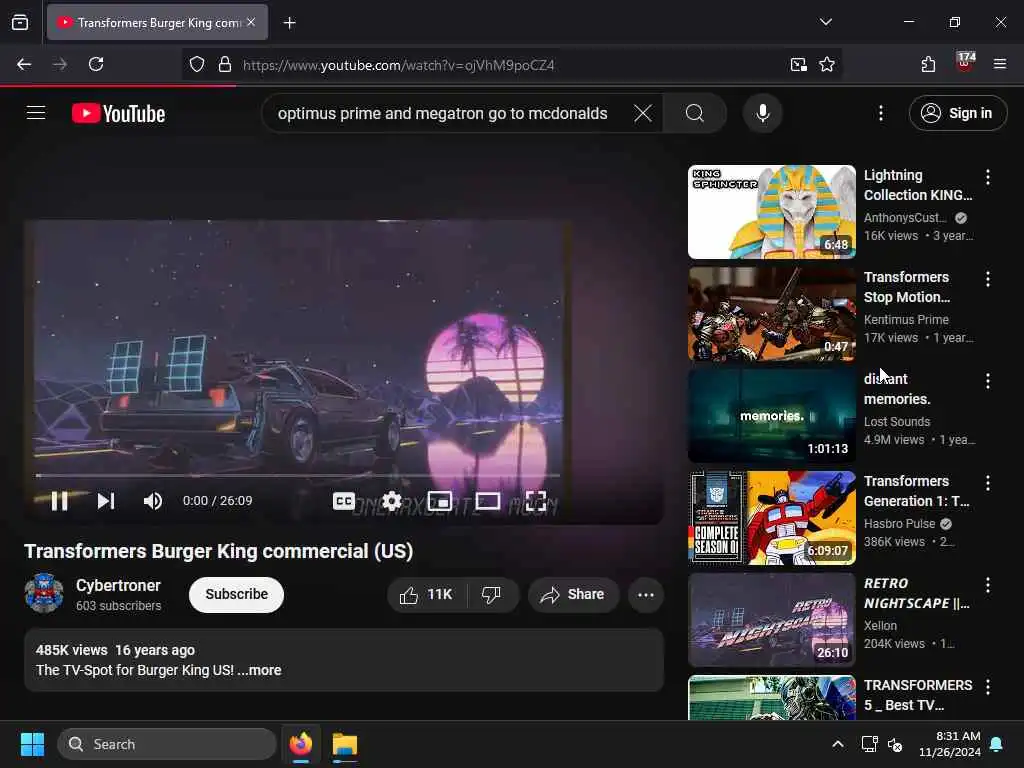Run the search with the magnifier button
The image size is (1024, 768).
(x=695, y=113)
